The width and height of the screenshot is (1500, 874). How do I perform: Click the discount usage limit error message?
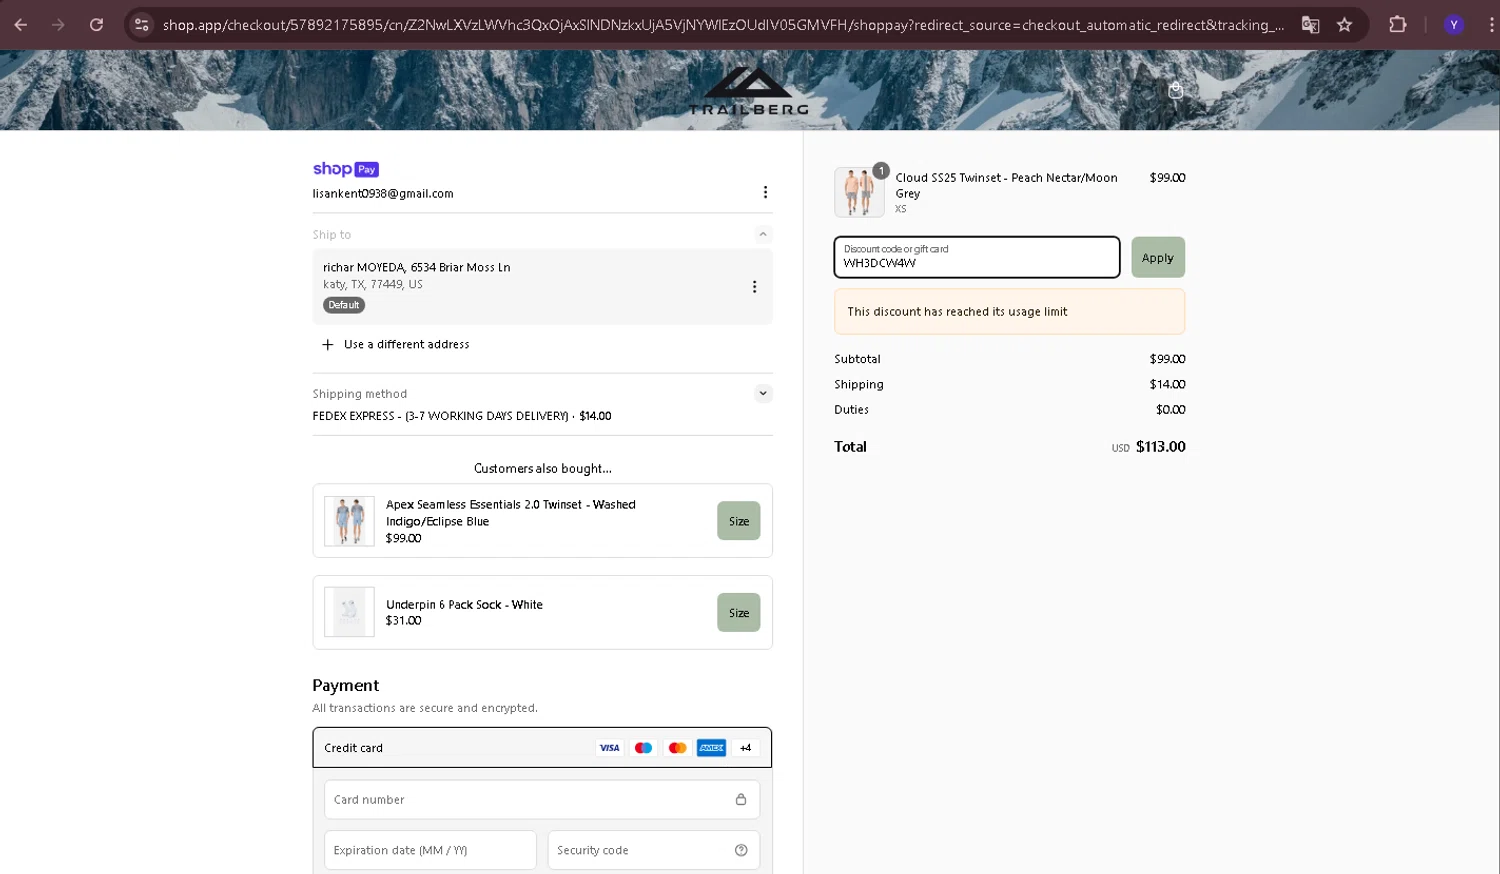1010,312
